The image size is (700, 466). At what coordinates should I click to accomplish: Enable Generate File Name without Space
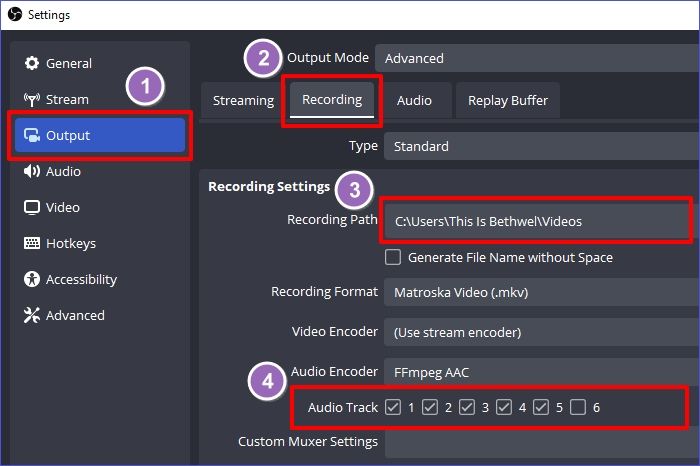pos(394,257)
